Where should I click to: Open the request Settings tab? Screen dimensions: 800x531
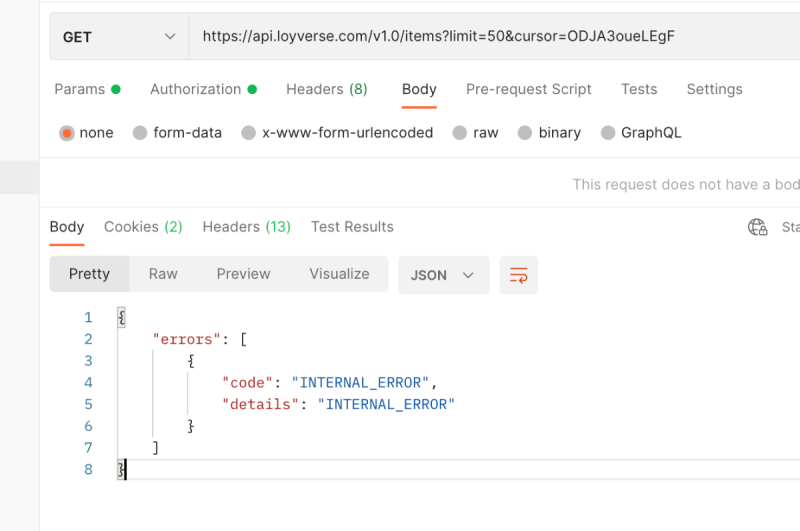(x=714, y=89)
